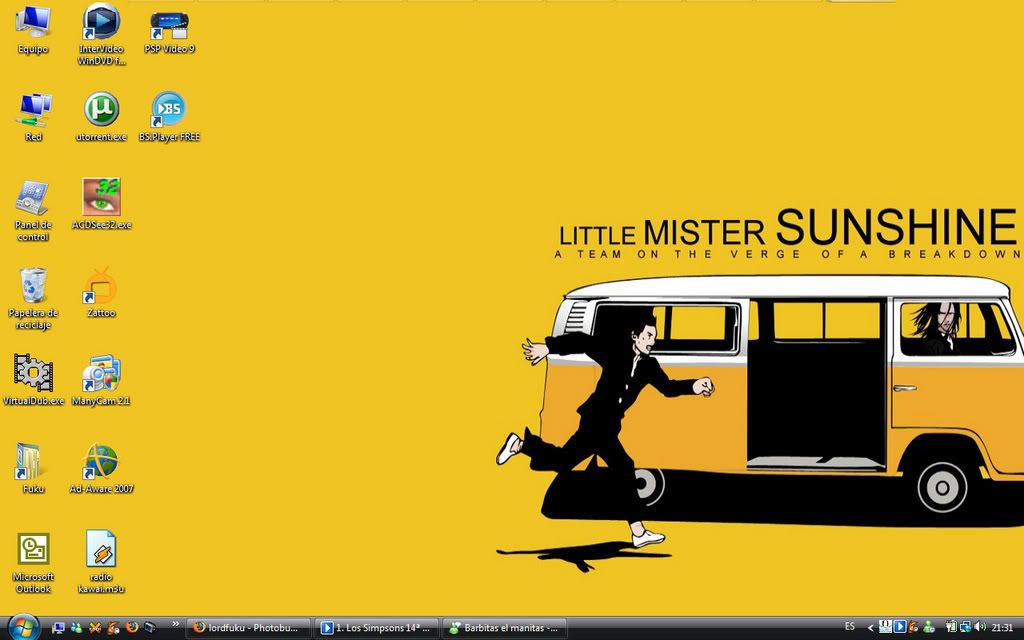Open the ES language bar indicator
The height and width of the screenshot is (640, 1024).
click(849, 626)
